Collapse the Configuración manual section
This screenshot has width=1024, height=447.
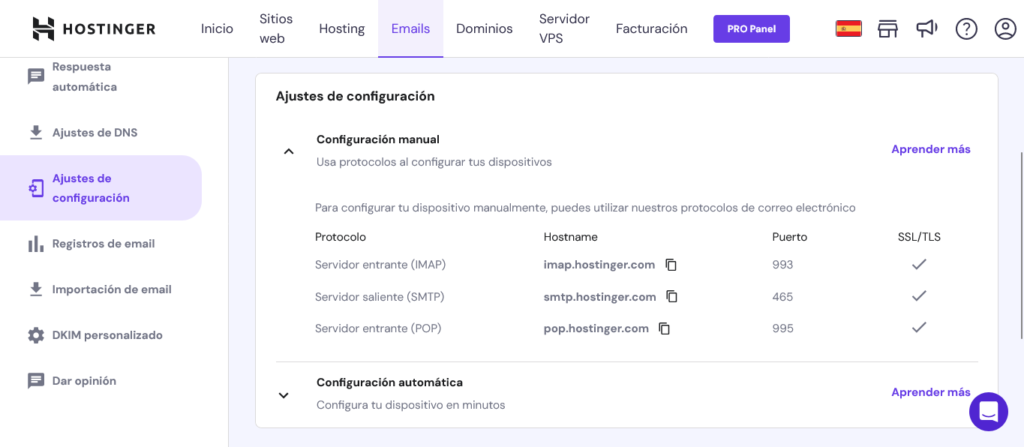289,151
